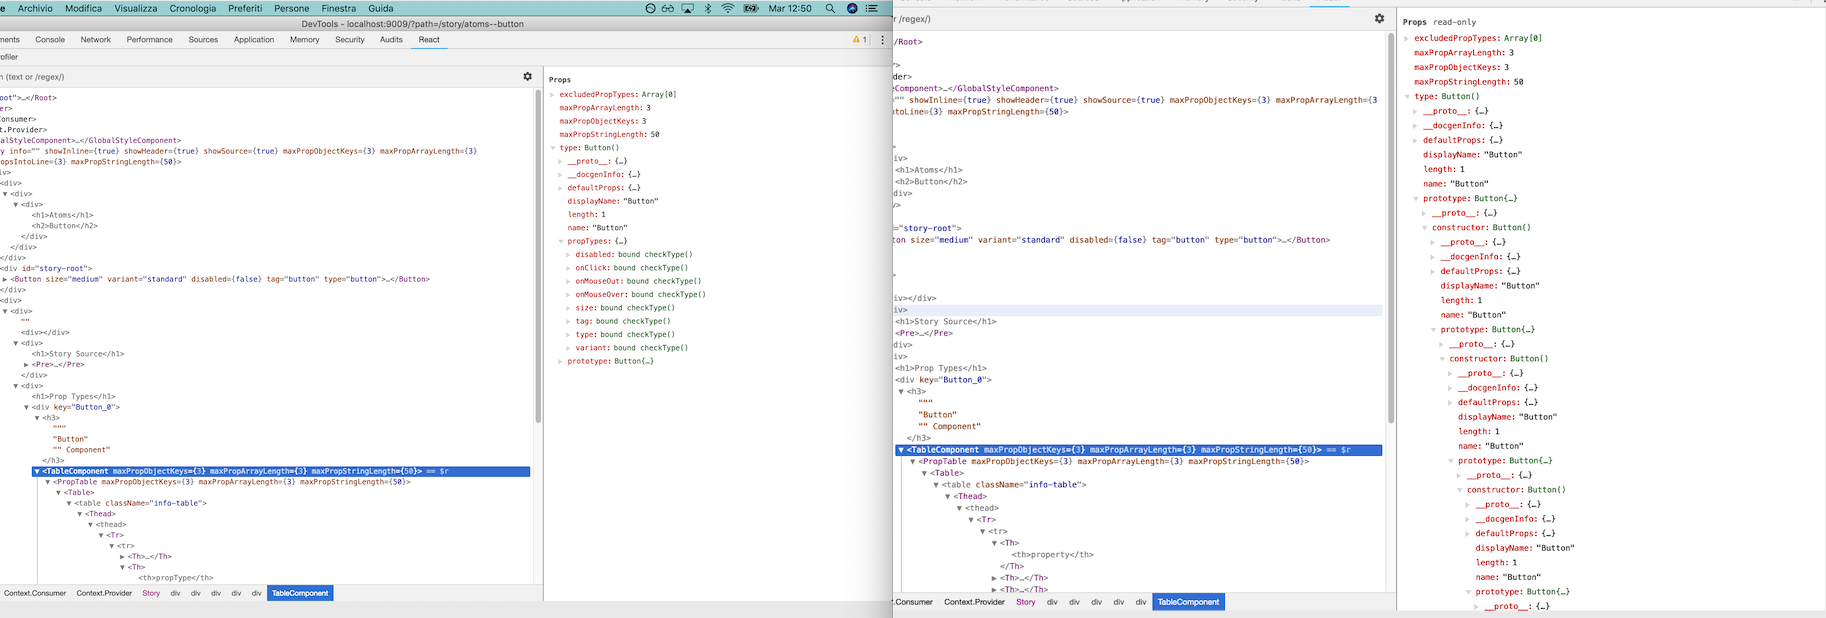The width and height of the screenshot is (1826, 618).
Task: Expand __docgenInfo in left Props panel
Action: point(560,175)
